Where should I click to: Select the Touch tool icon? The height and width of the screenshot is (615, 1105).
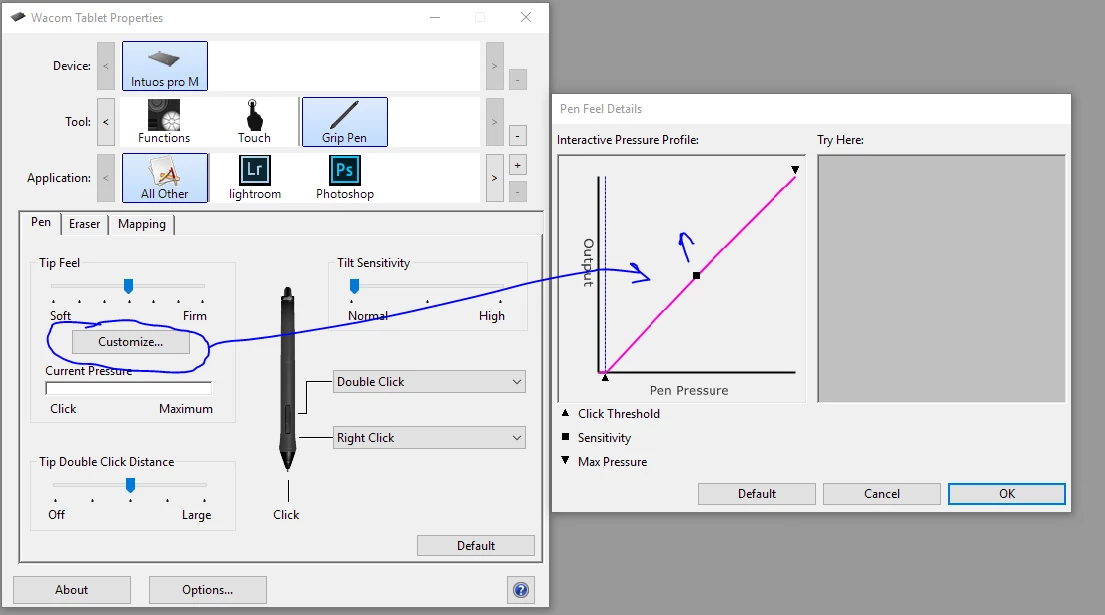pos(254,122)
